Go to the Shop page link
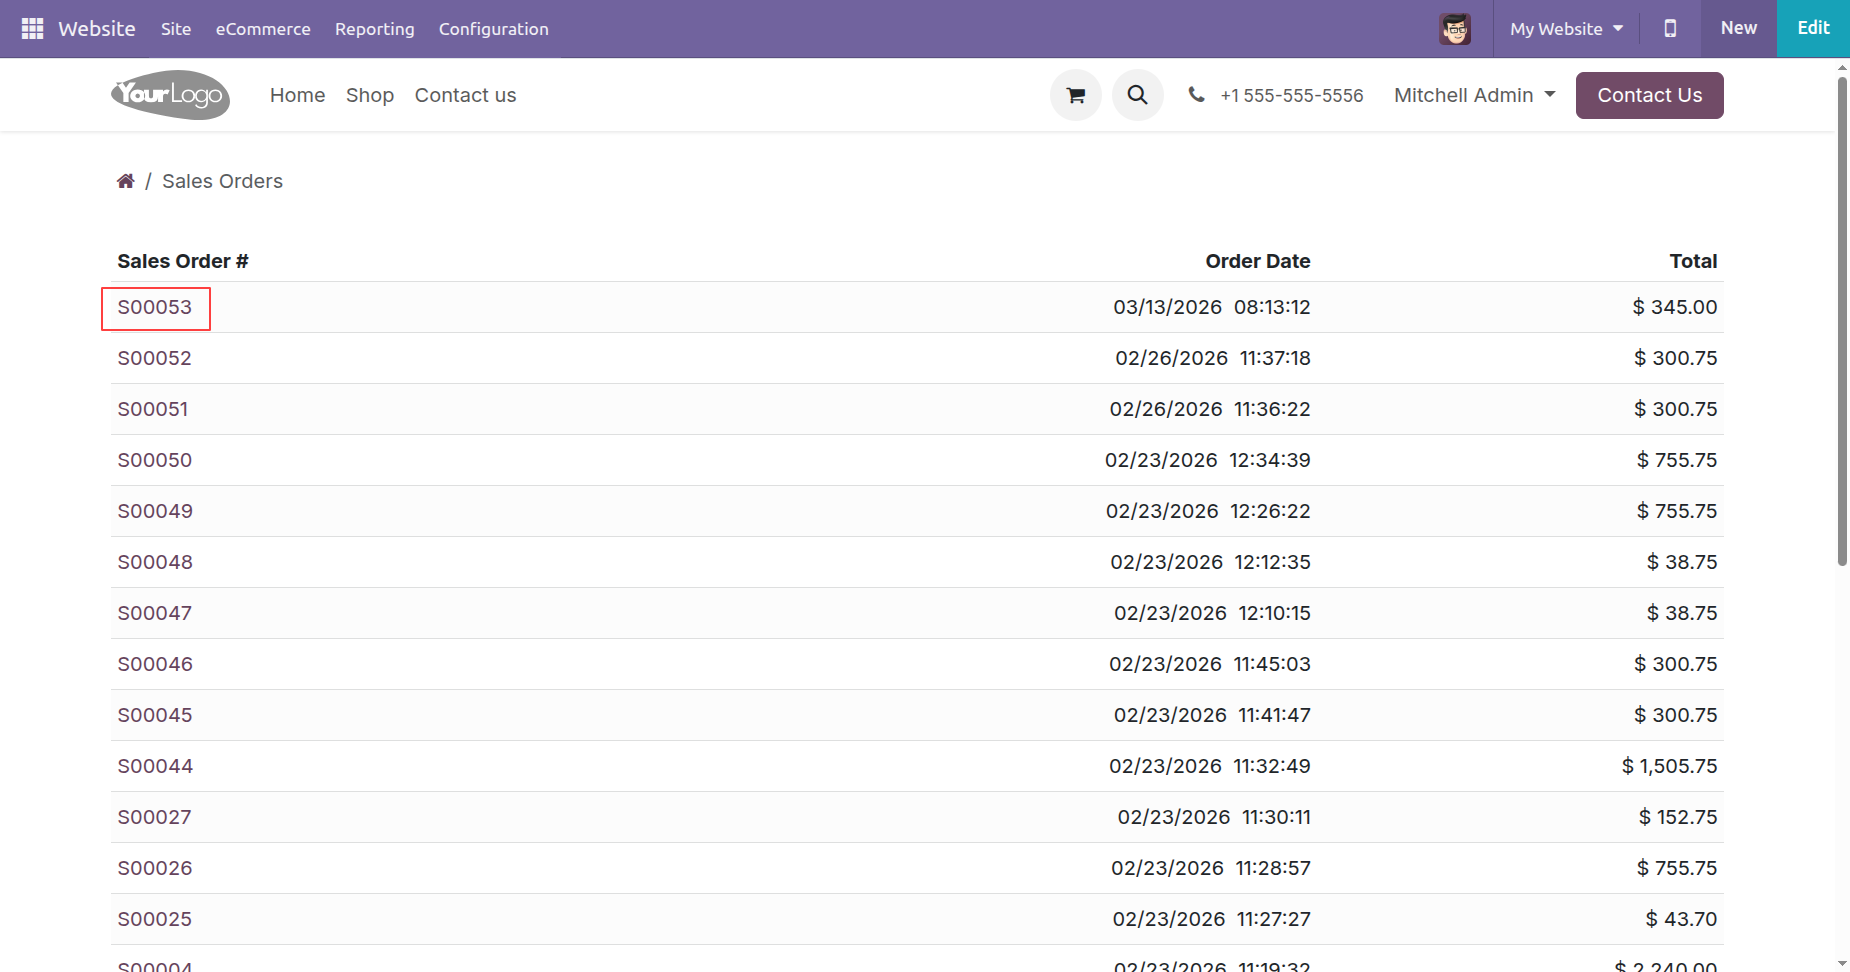The height and width of the screenshot is (972, 1850). [370, 95]
